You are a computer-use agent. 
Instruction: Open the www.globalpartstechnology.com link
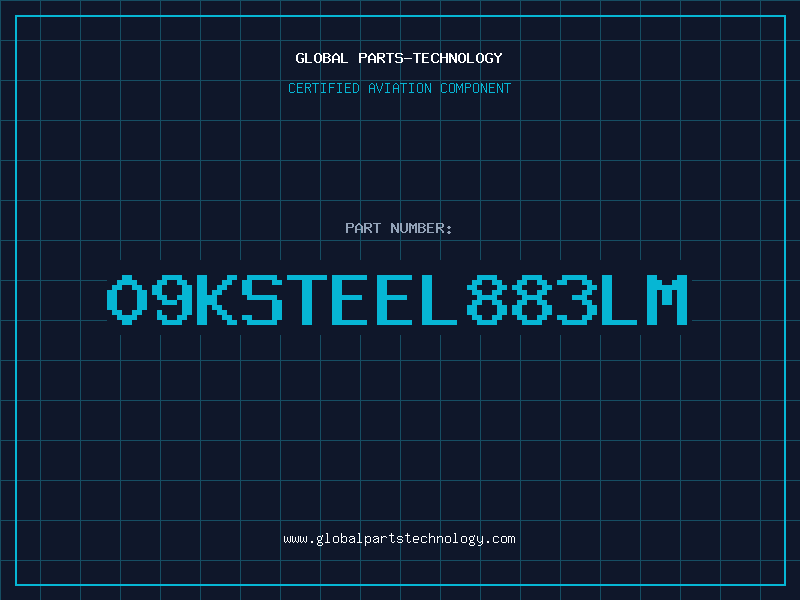point(399,539)
